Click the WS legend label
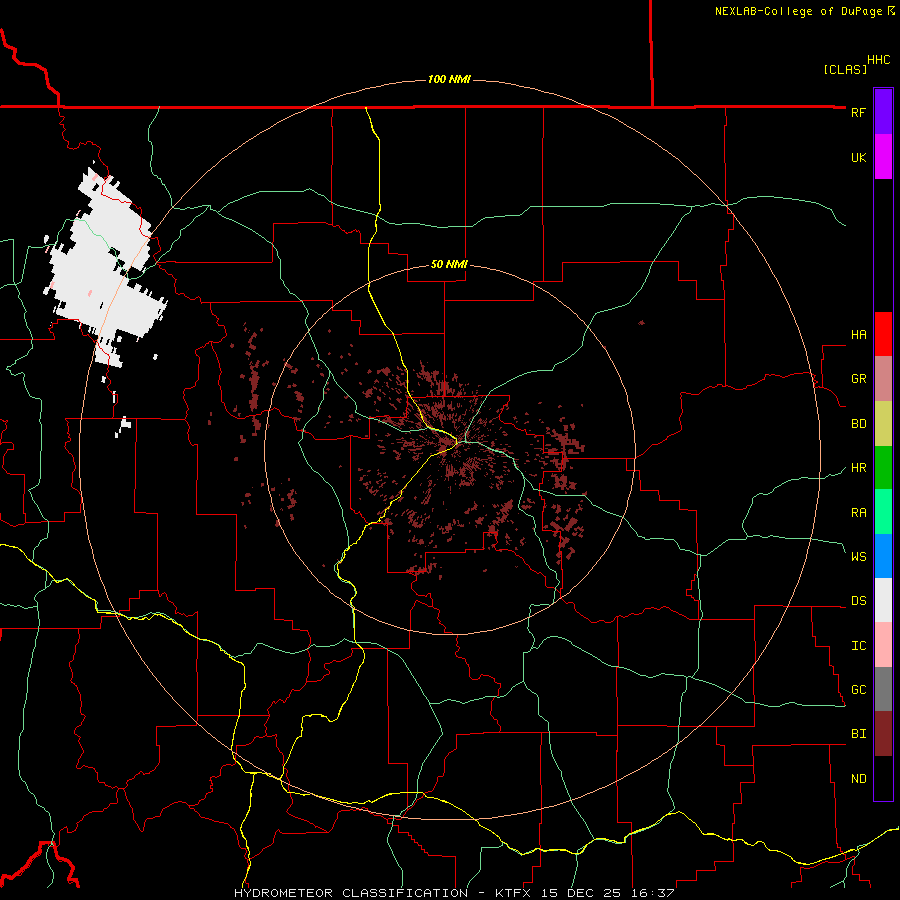Image resolution: width=900 pixels, height=900 pixels. click(858, 556)
